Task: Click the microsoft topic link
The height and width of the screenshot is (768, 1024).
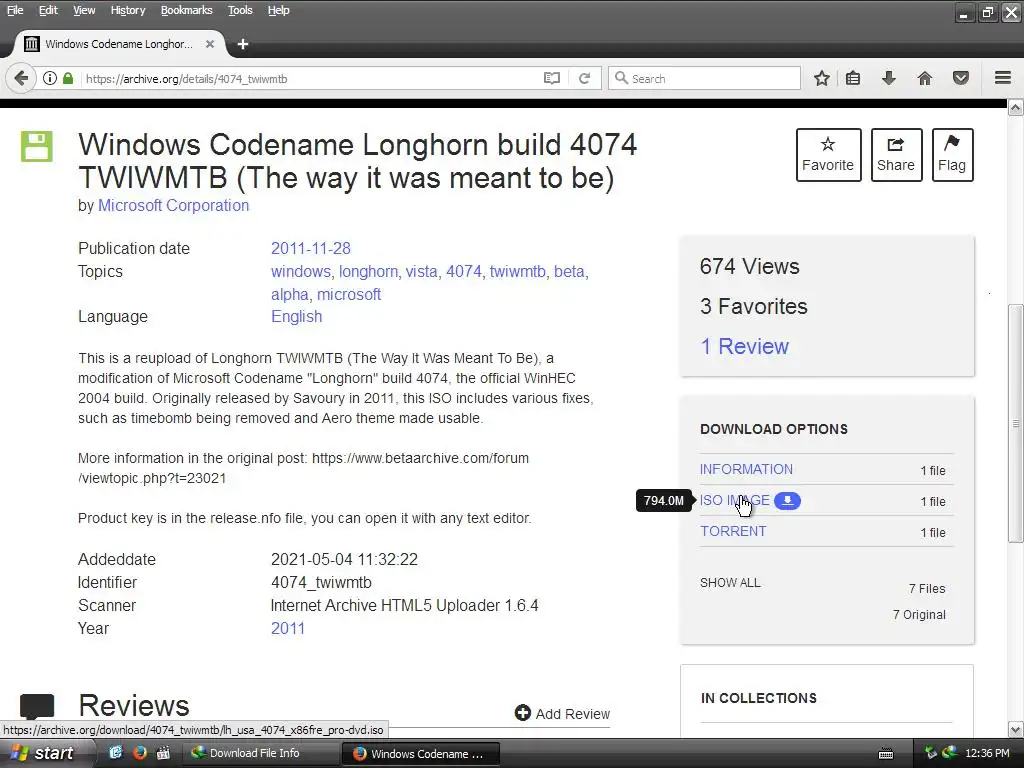Action: (x=349, y=295)
